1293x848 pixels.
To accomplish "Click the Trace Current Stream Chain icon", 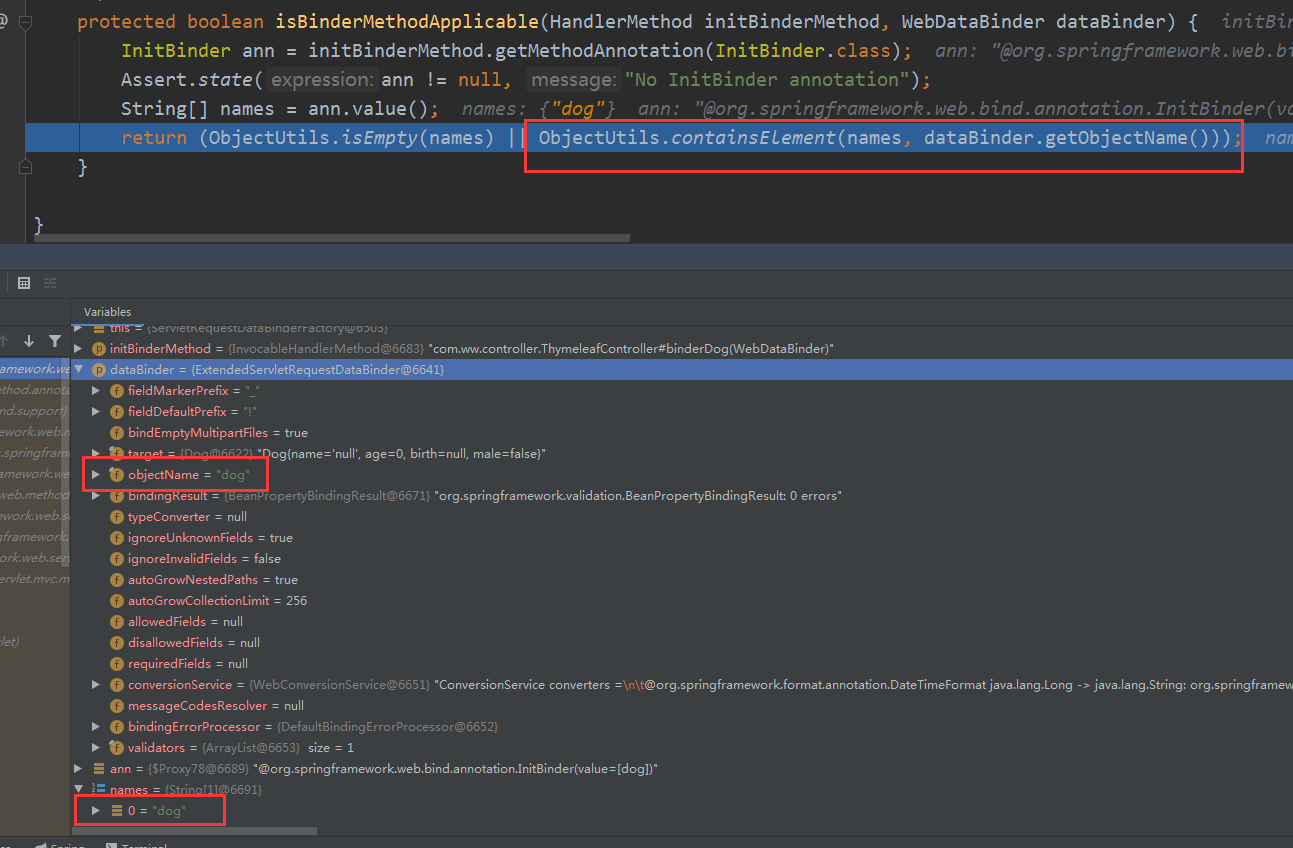I will [x=50, y=283].
